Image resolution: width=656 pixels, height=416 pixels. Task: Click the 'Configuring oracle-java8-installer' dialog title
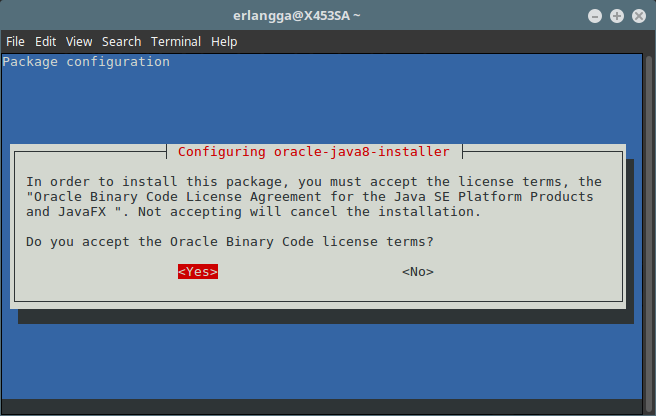pyautogui.click(x=314, y=152)
